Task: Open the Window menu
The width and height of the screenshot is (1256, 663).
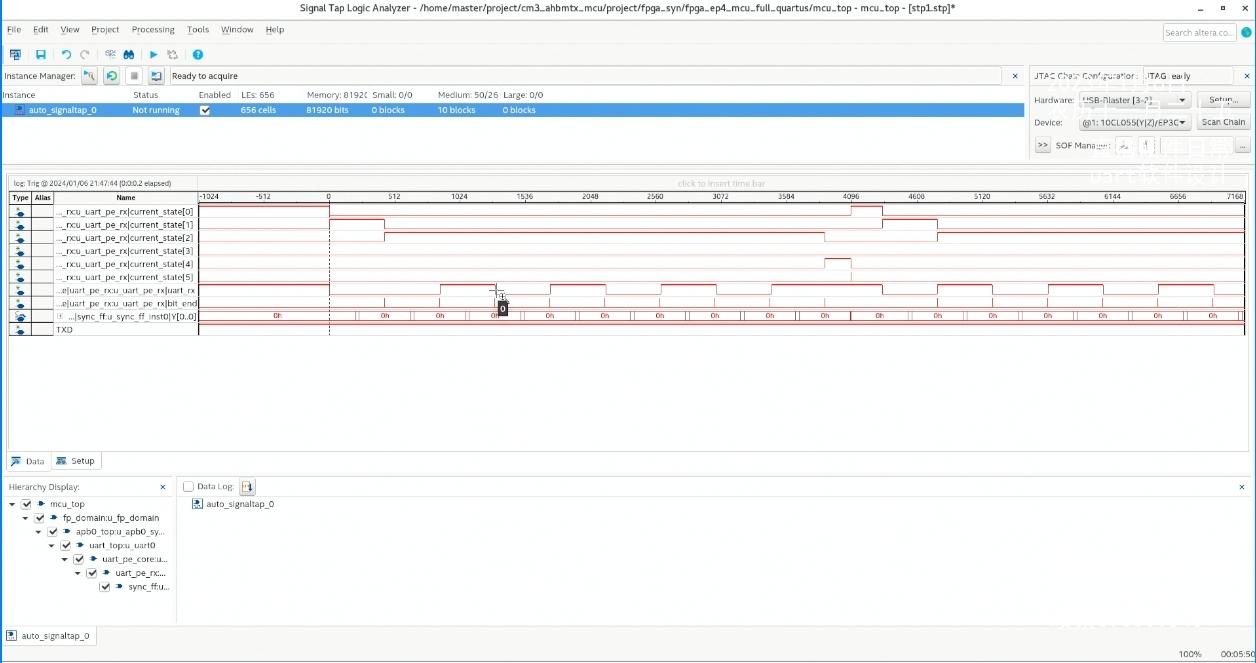Action: 237,30
